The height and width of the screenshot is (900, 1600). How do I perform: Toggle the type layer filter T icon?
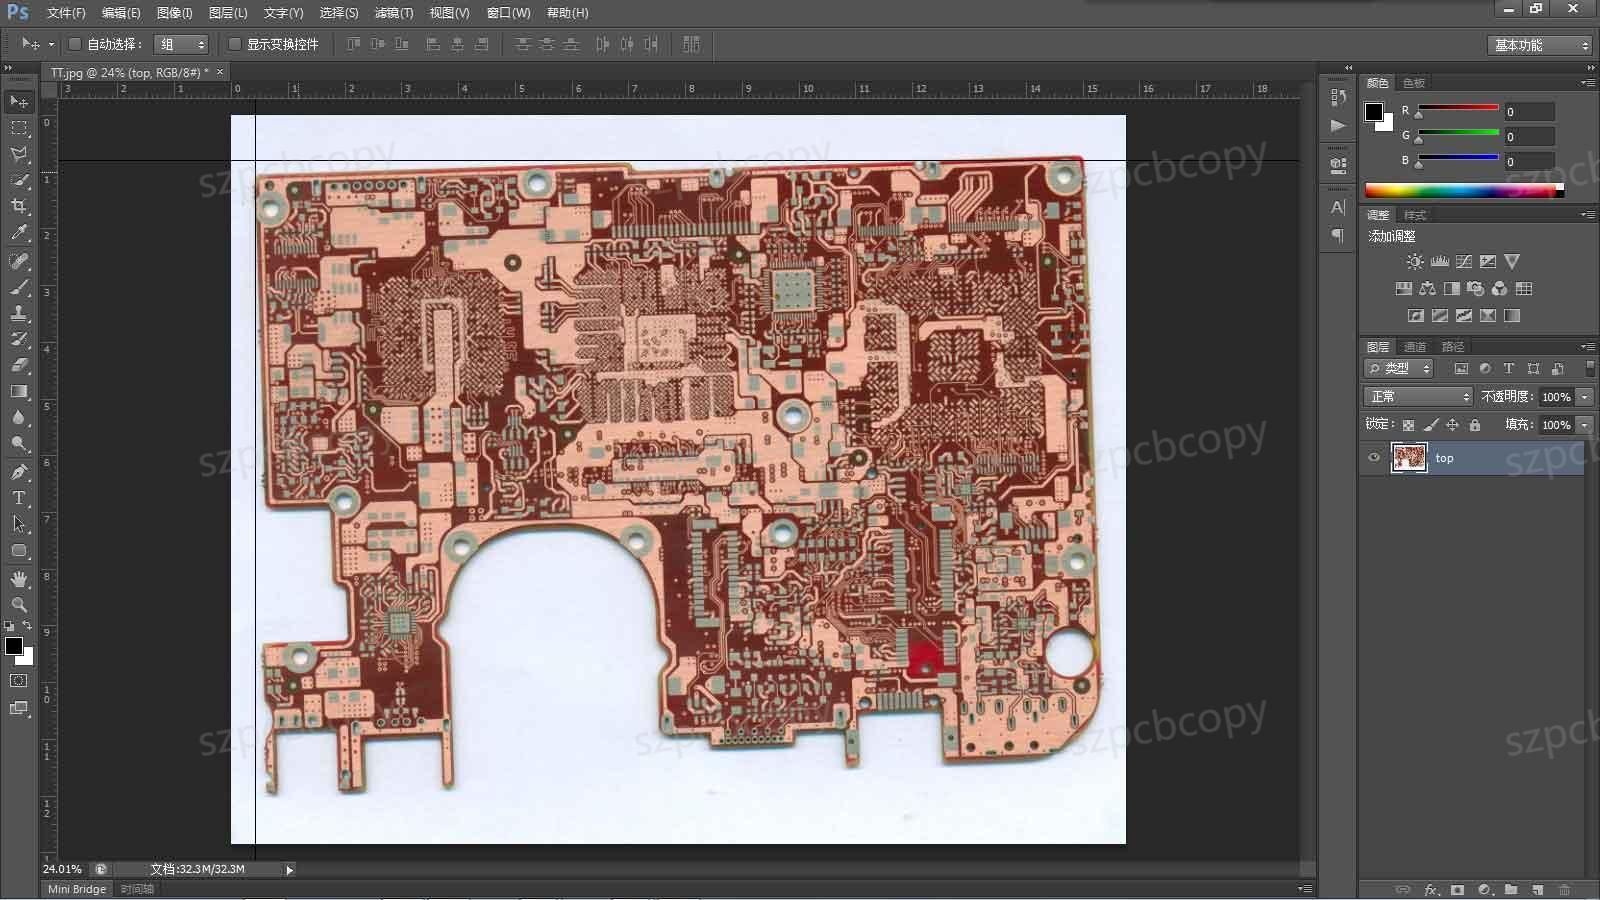(x=1509, y=369)
